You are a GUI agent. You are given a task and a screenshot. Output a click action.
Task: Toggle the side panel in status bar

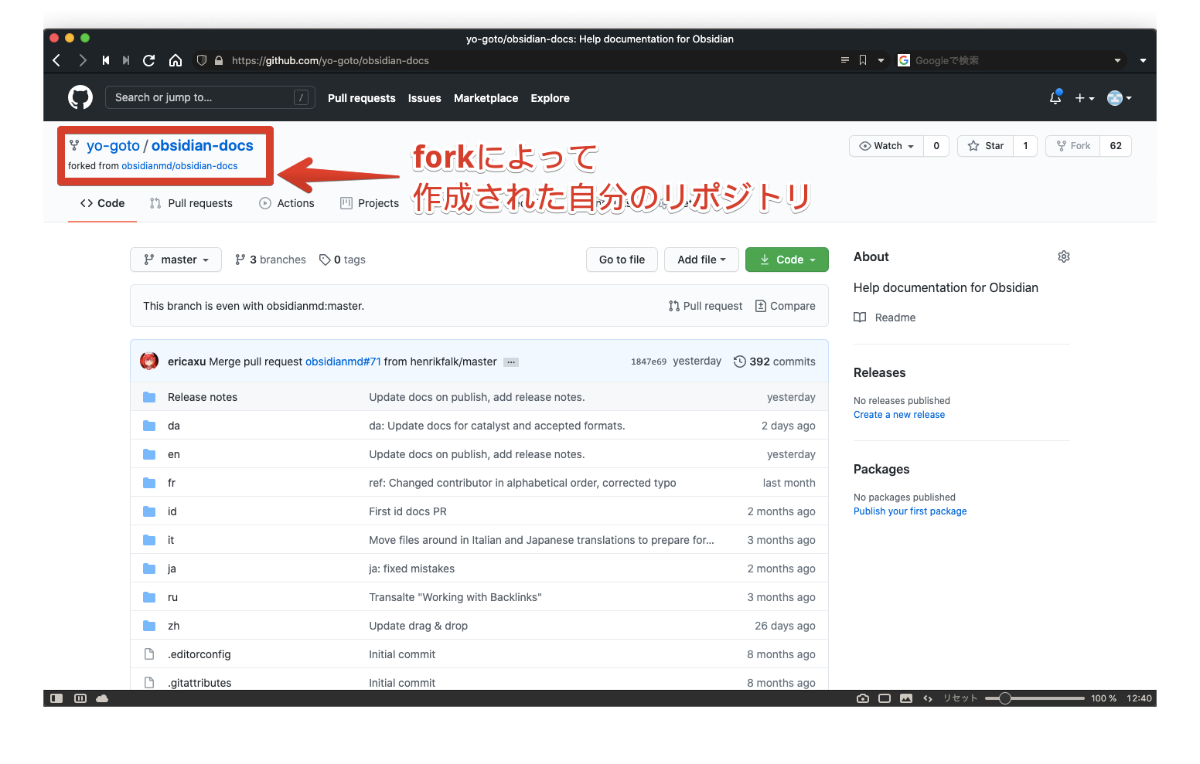point(57,698)
